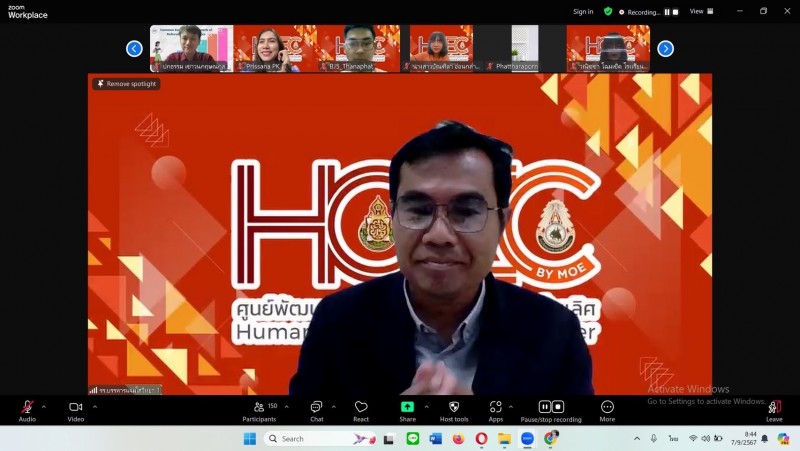Expand the Participants options caret
This screenshot has width=800, height=451.
coord(287,407)
